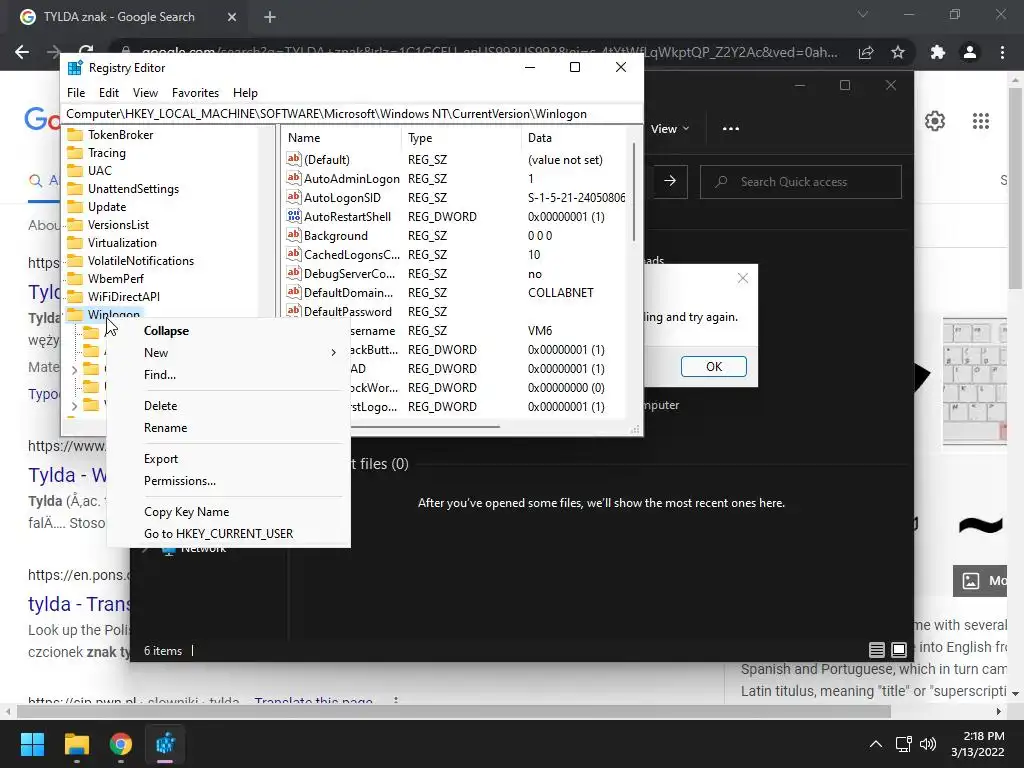Viewport: 1024px width, 768px height.
Task: Select the WiFiDirectAPI key
Action: coord(123,296)
